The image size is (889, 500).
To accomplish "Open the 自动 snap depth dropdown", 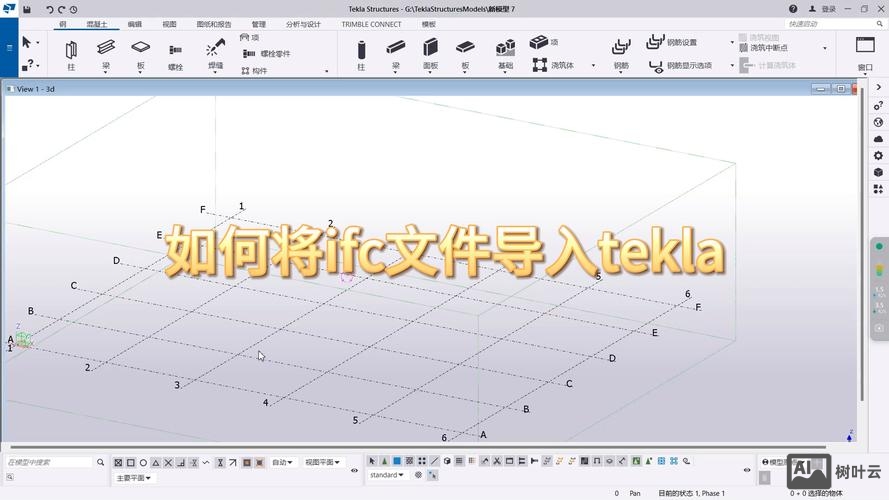I will (282, 462).
